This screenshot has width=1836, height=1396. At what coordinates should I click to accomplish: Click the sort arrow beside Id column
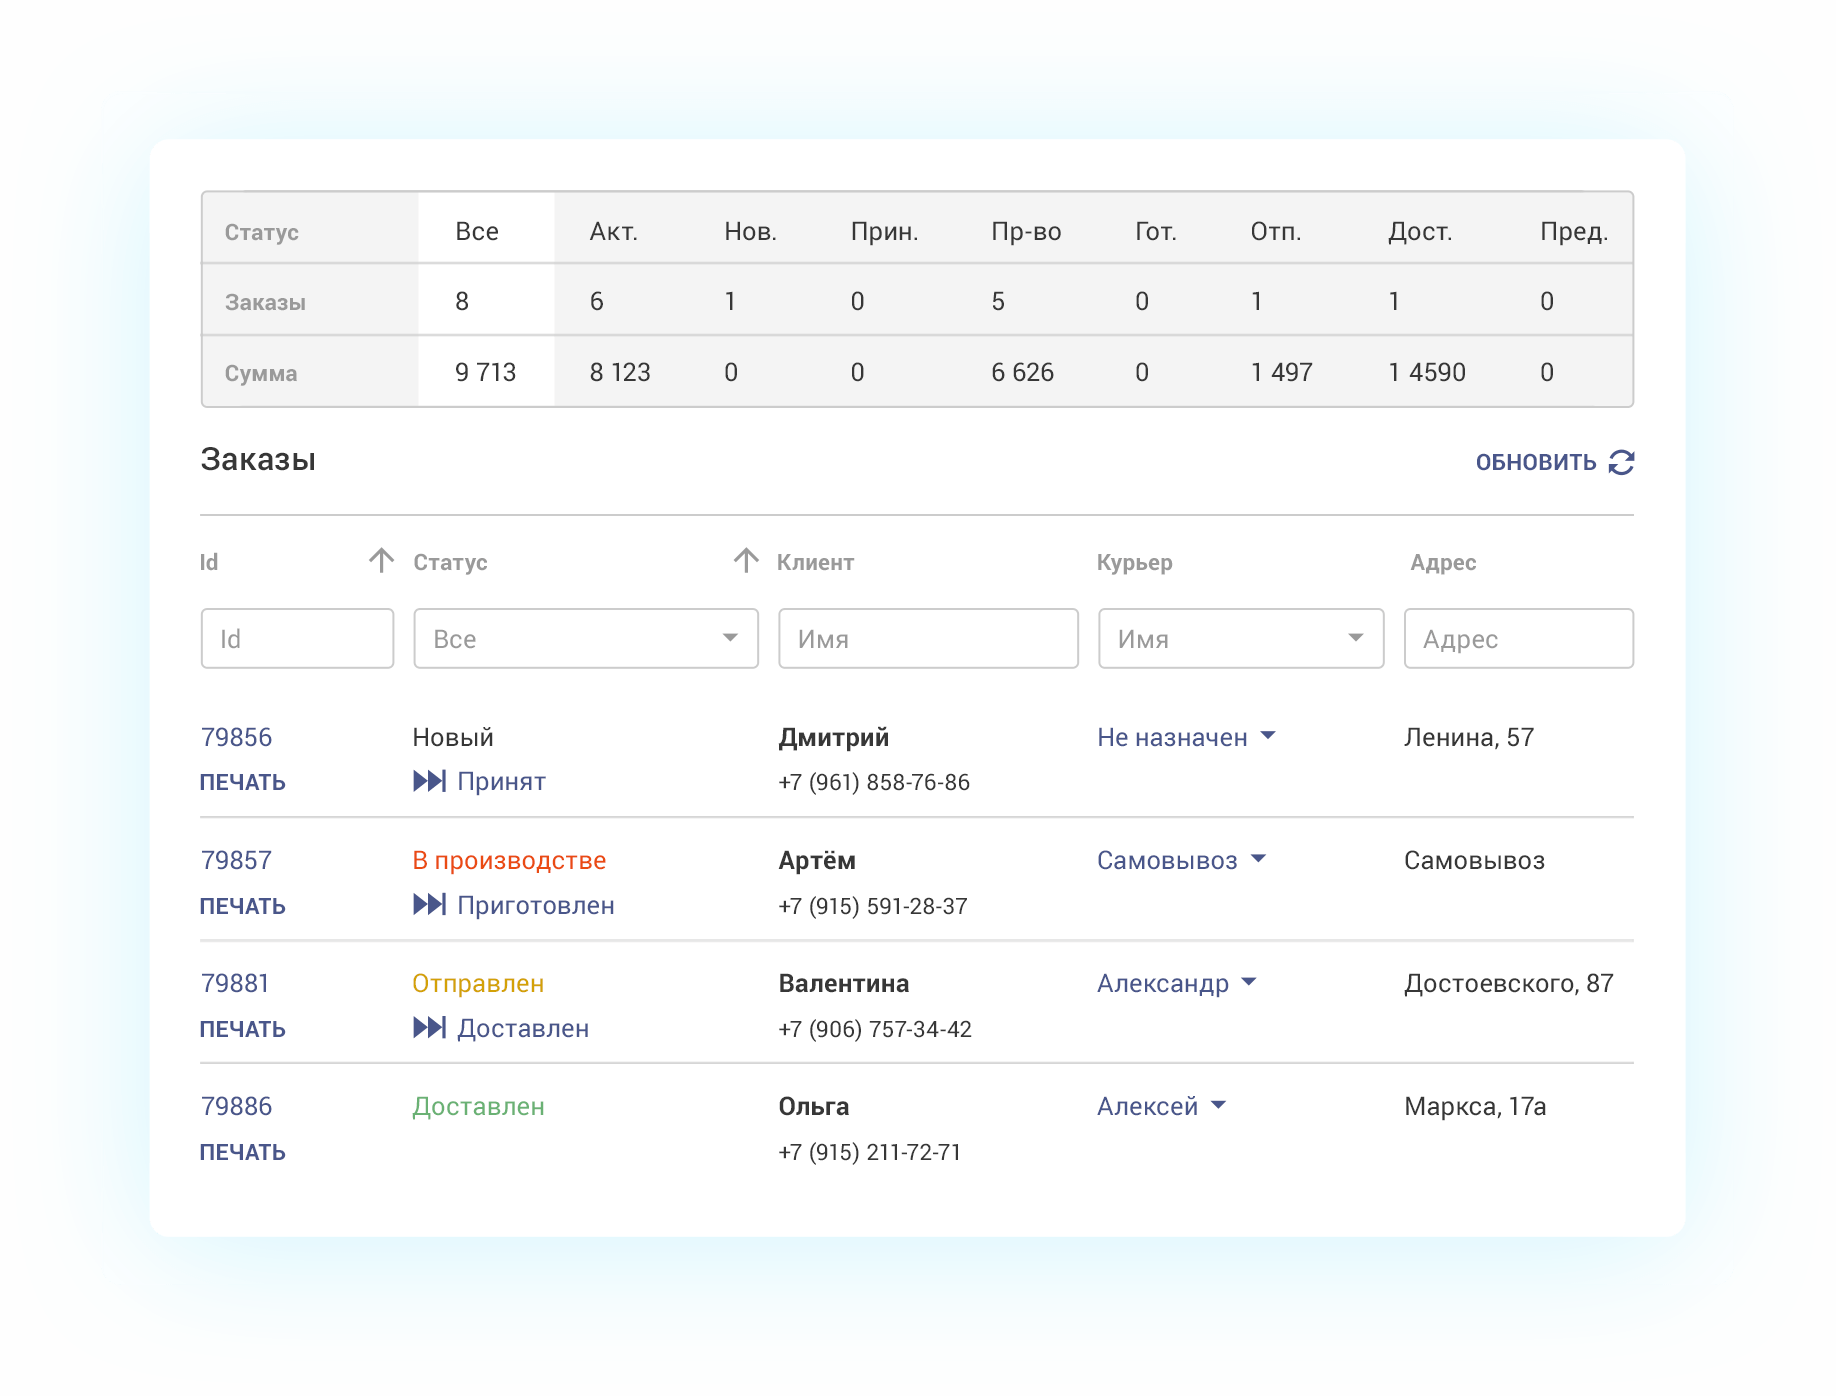tap(381, 560)
